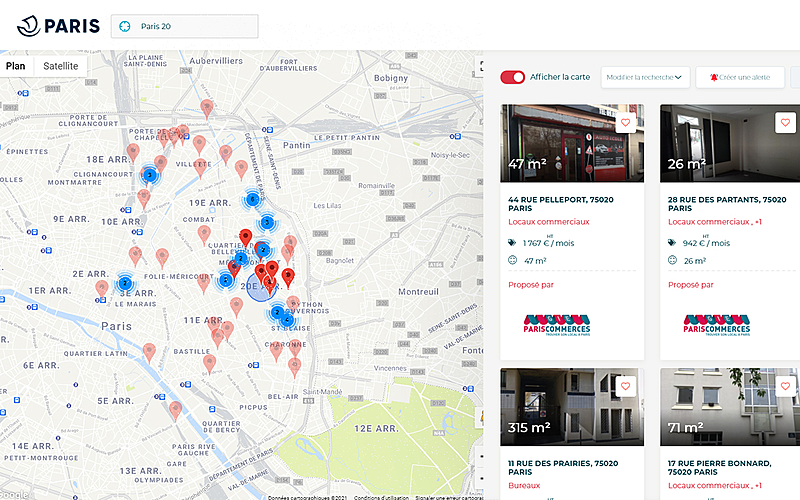Select red pin beside 18E Arr. label
Image resolution: width=800 pixels, height=500 pixels.
pyautogui.click(x=133, y=153)
